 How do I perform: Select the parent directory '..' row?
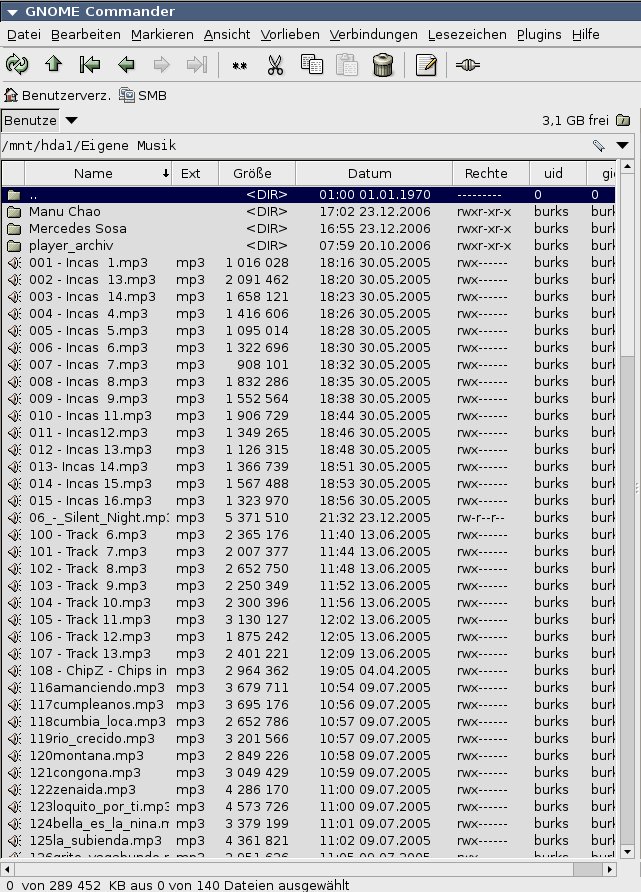(308, 195)
